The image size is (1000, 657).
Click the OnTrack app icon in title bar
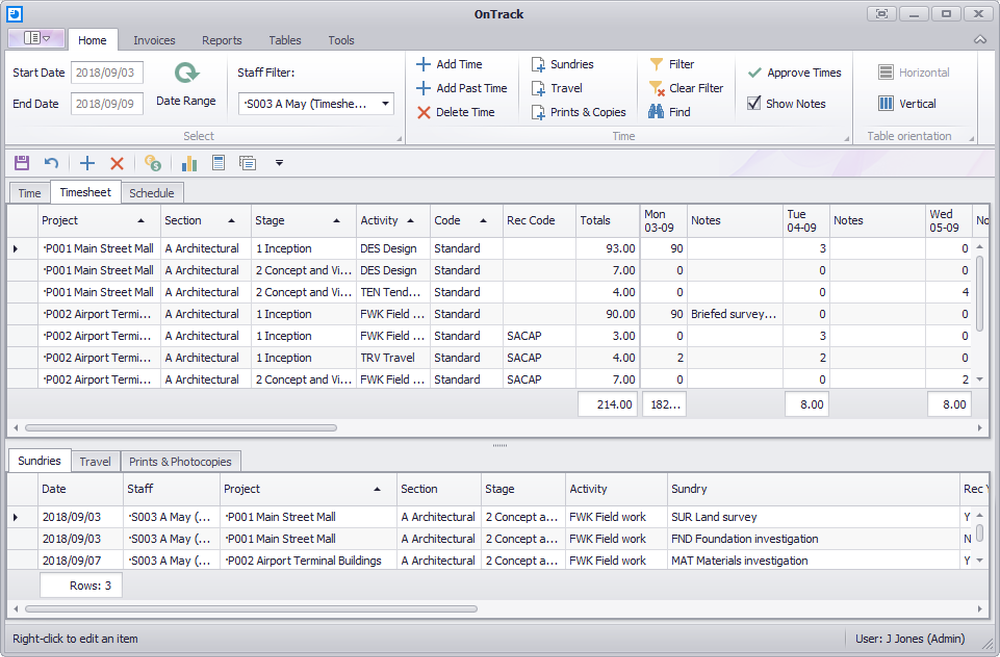click(x=15, y=13)
